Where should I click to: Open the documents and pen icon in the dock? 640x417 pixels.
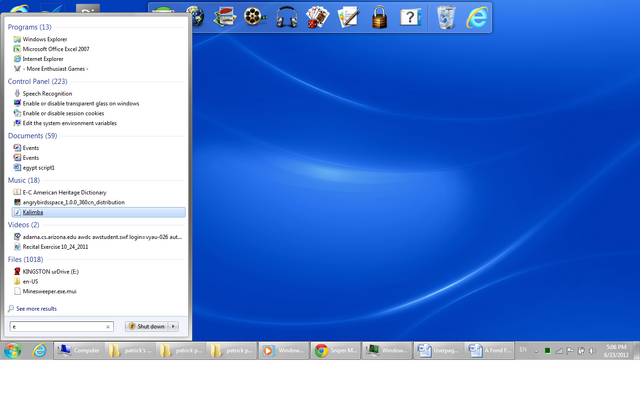coord(348,17)
